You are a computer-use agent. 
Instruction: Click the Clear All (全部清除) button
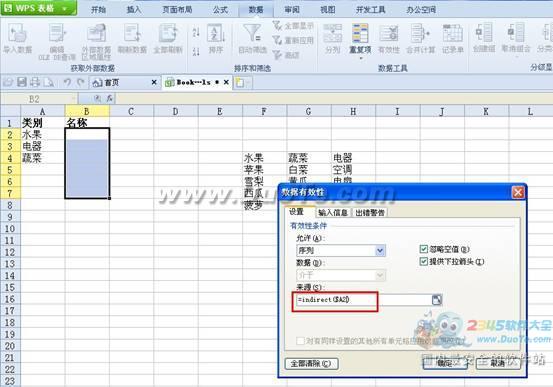[311, 364]
